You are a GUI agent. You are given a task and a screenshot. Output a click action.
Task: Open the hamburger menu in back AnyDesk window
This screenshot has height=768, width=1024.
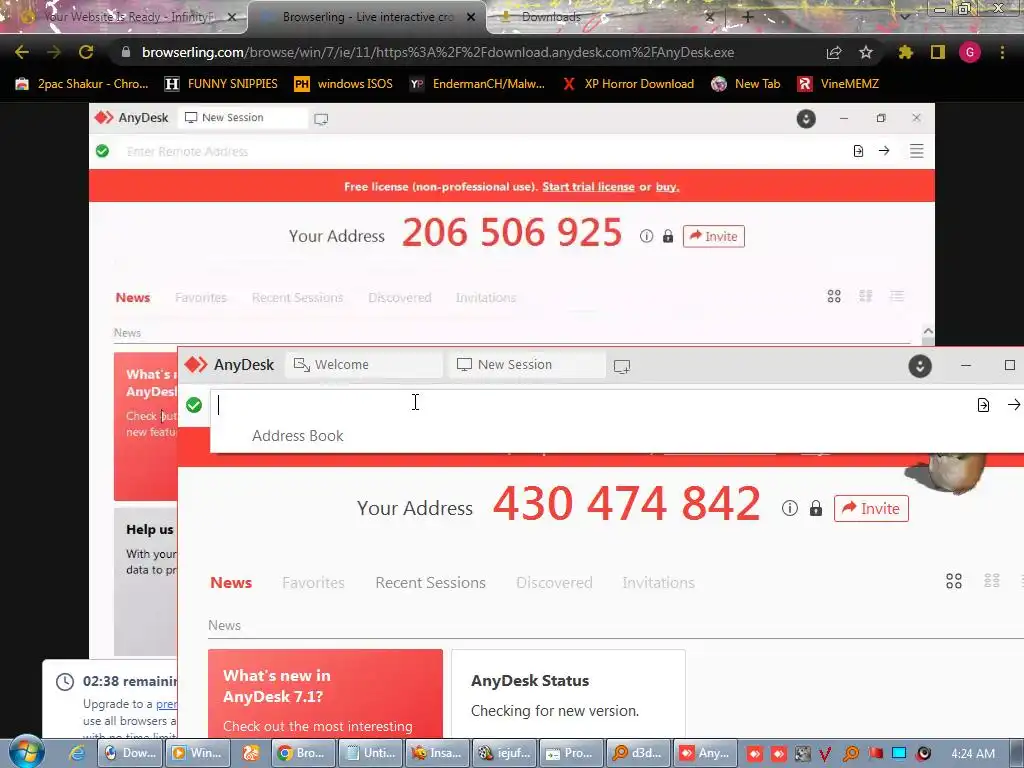coord(916,151)
